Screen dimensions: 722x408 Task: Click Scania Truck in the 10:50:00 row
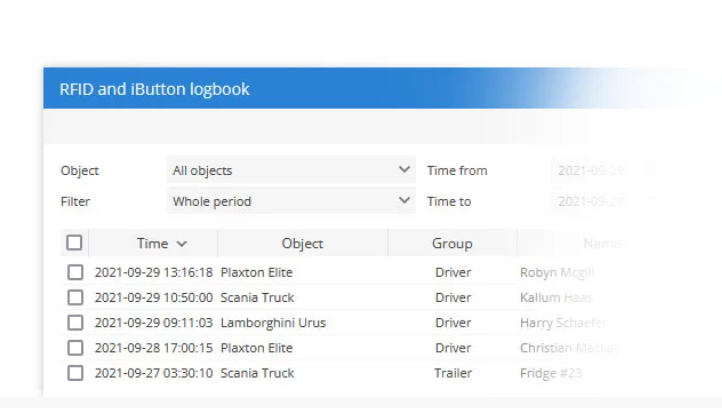[257, 297]
